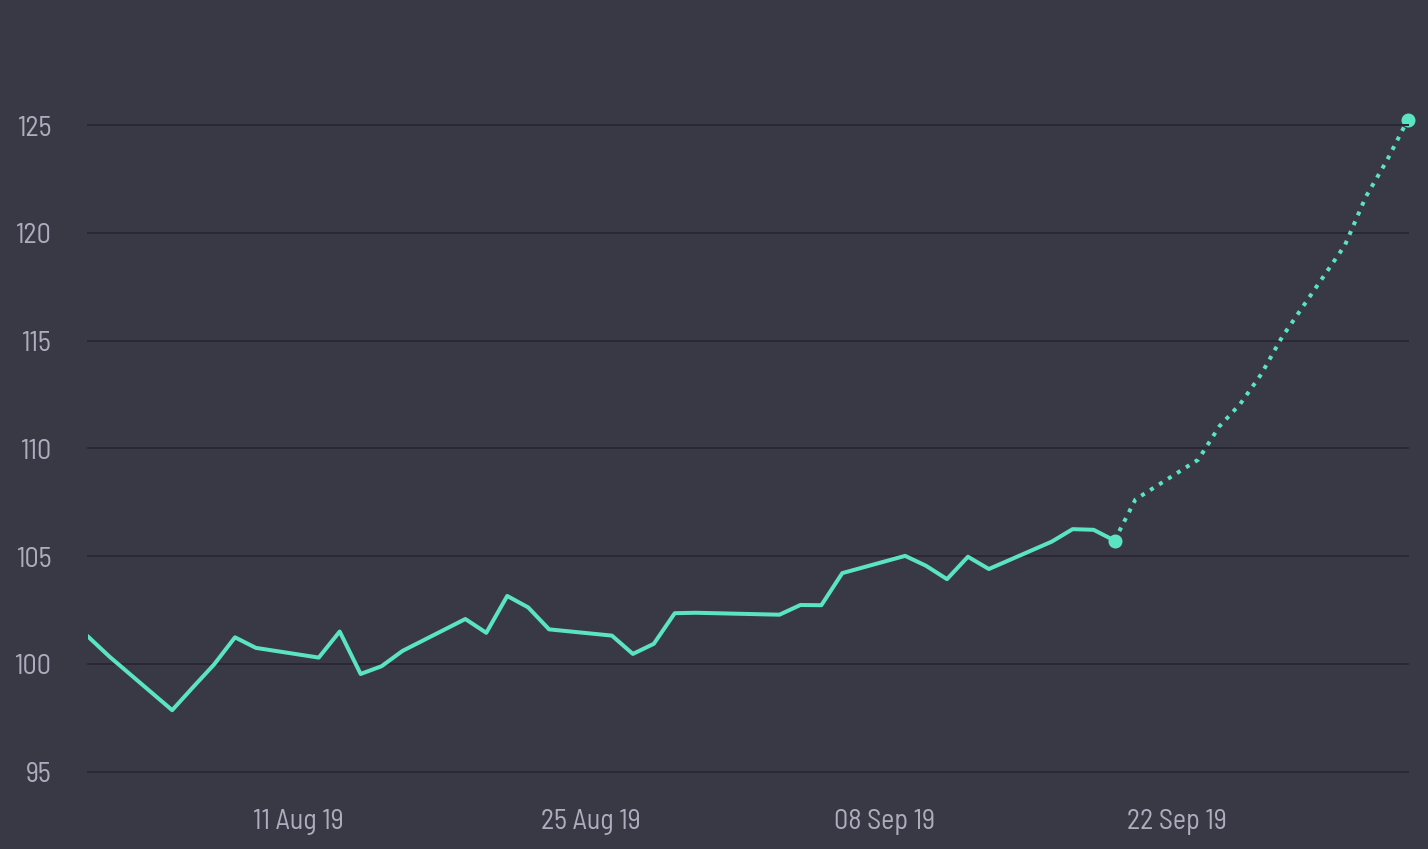1428x849 pixels.
Task: Click the '08 Sep 19' date label
Action: pyautogui.click(x=884, y=820)
